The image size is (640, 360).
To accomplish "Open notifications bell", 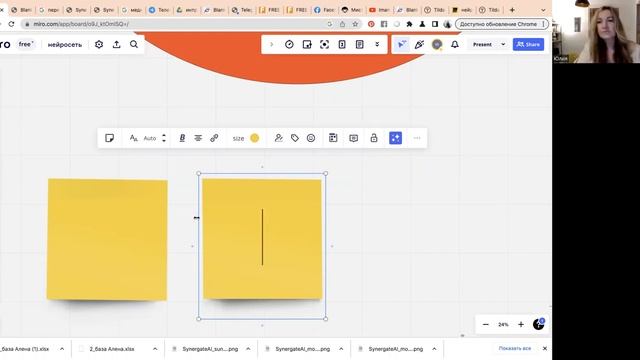I will tap(455, 44).
